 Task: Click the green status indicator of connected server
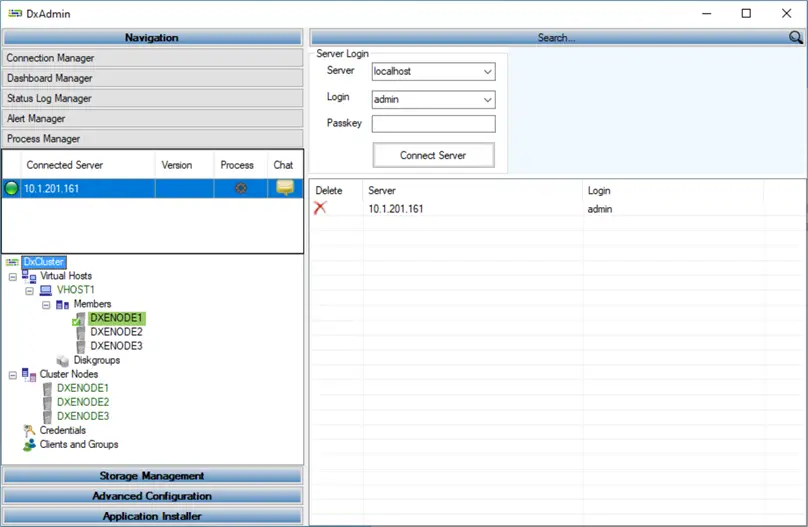pyautogui.click(x=11, y=189)
